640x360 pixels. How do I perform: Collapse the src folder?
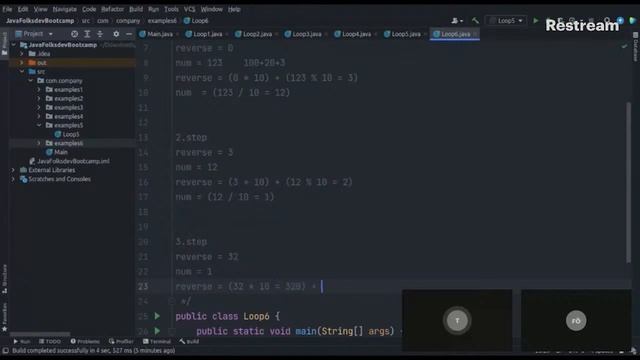click(22, 72)
